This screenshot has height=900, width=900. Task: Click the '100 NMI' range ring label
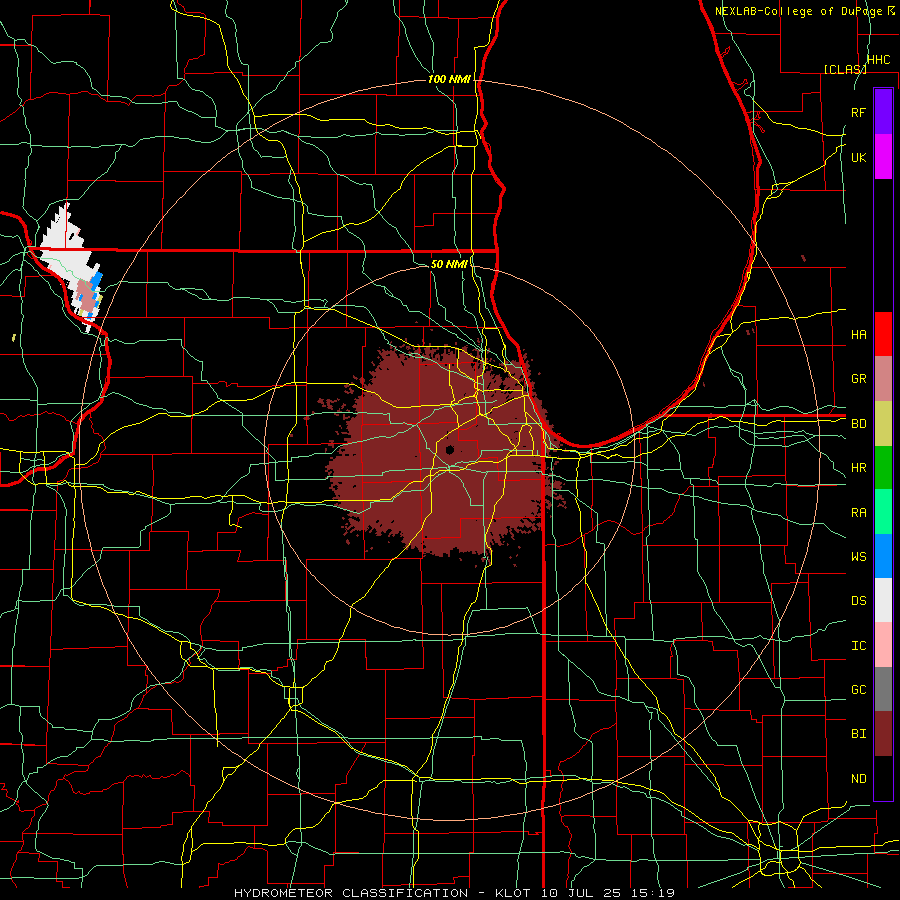(x=448, y=79)
